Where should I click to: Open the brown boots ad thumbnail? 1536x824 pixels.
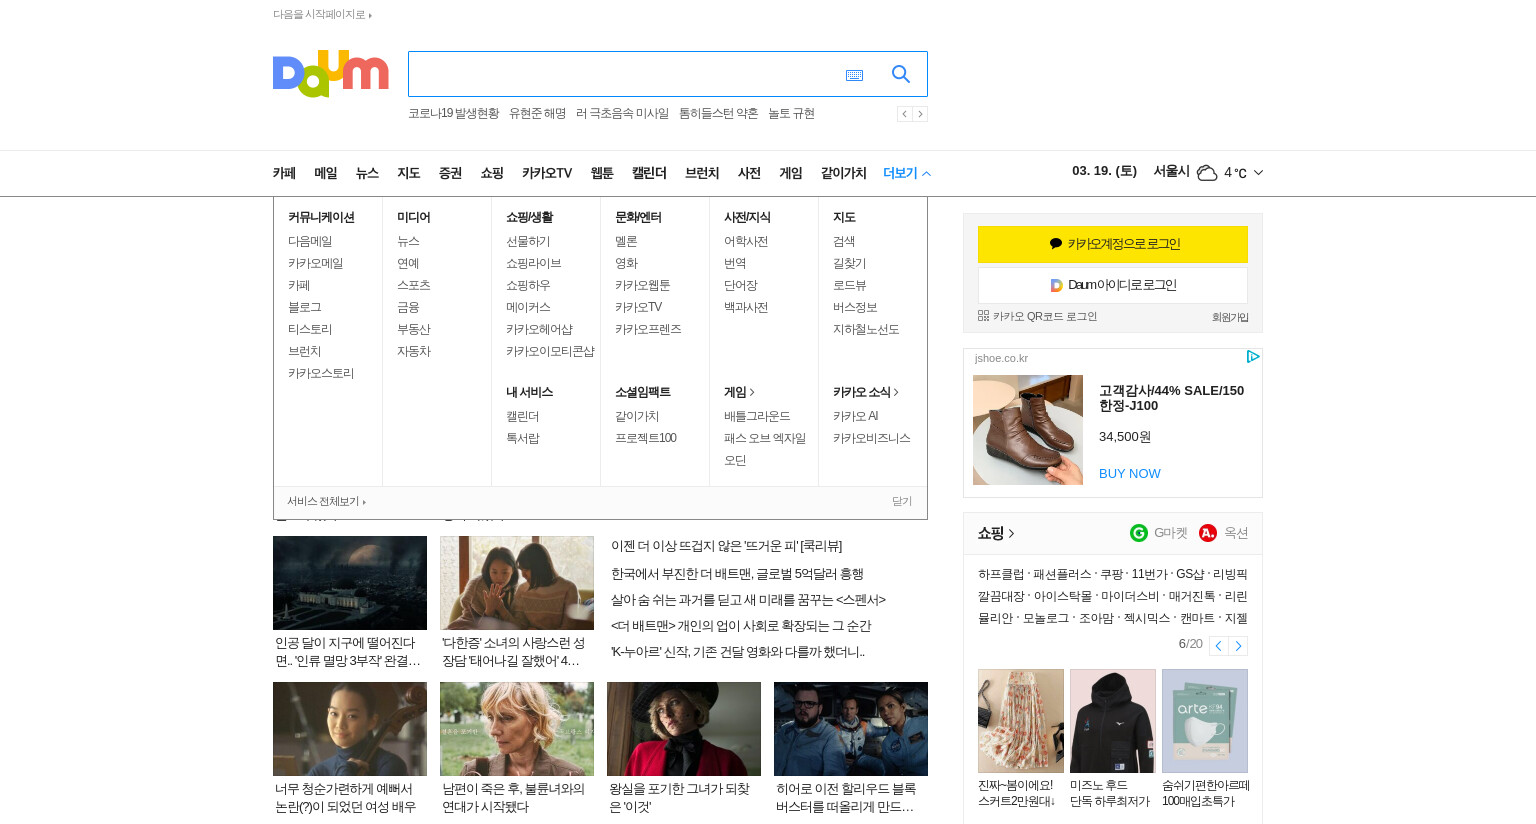pos(1028,430)
